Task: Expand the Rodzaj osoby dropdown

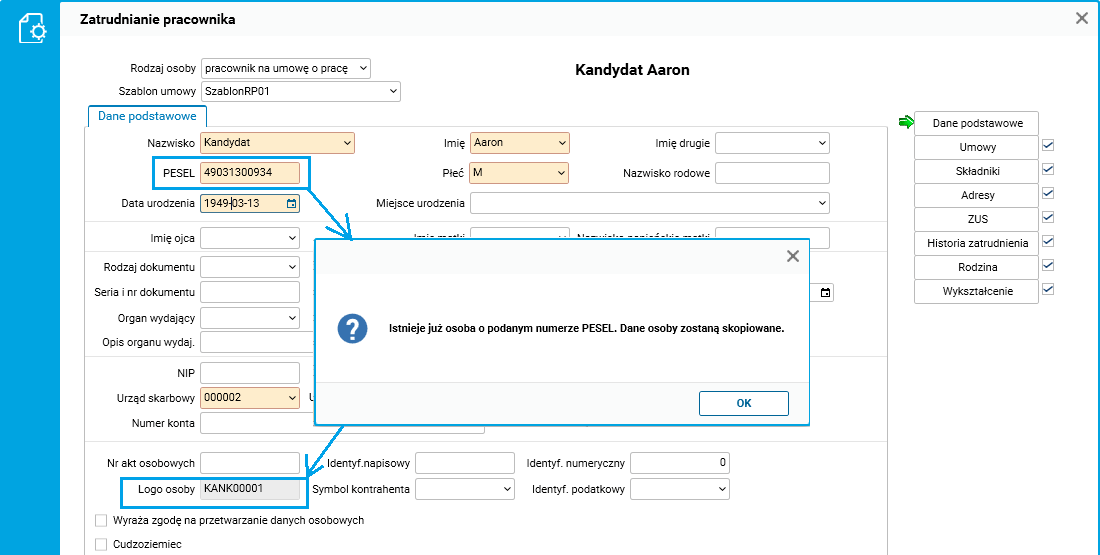Action: [x=286, y=68]
